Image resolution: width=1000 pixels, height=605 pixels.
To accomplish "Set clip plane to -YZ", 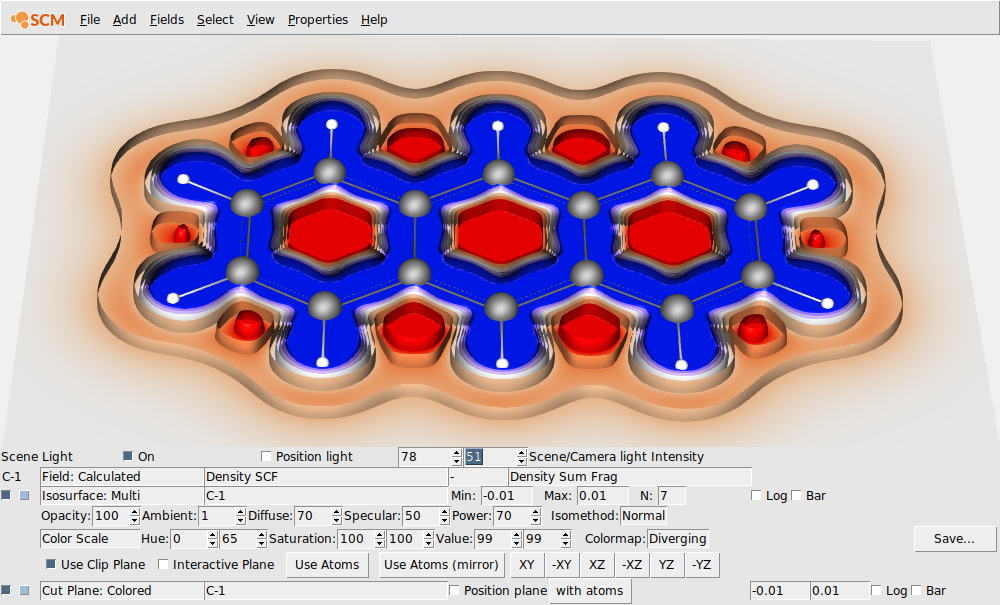I will click(702, 565).
